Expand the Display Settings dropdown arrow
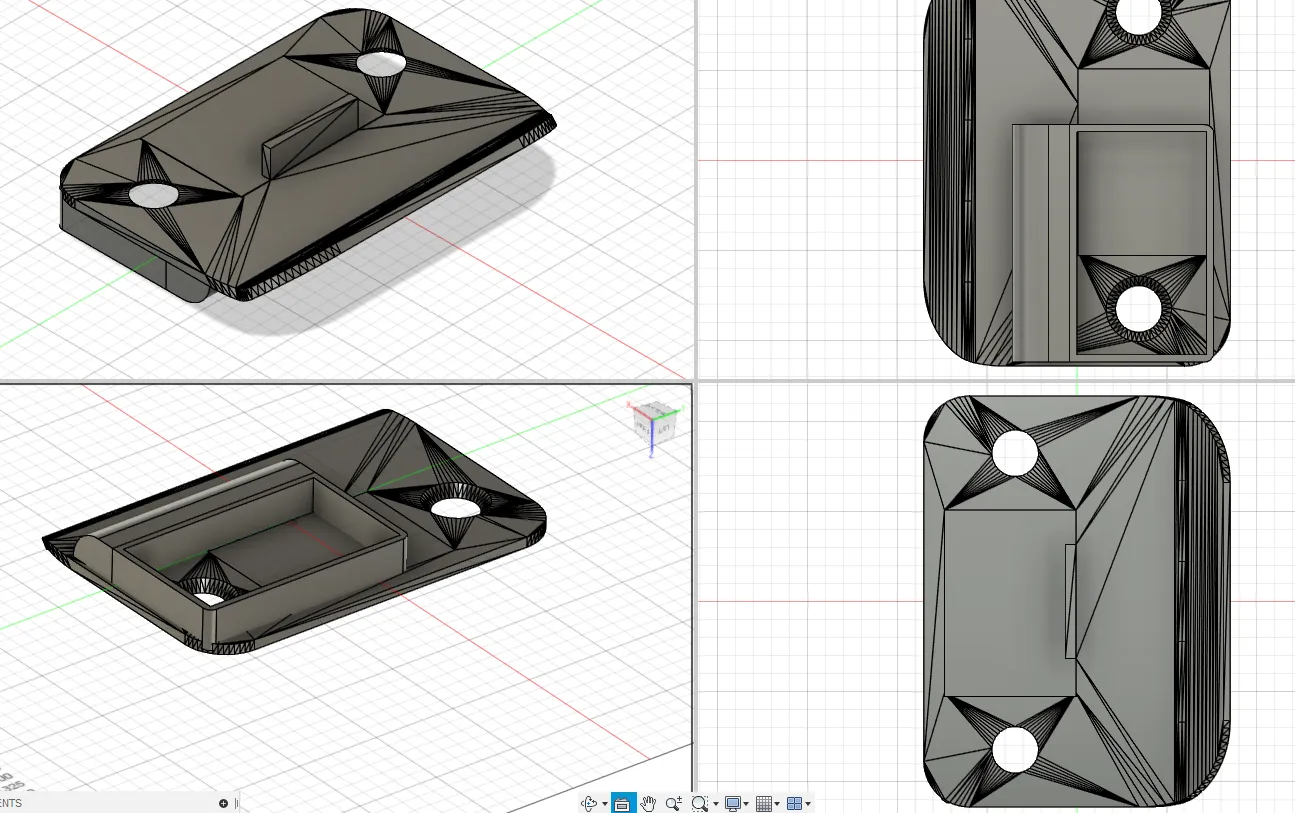The width and height of the screenshot is (1295, 813). 746,804
